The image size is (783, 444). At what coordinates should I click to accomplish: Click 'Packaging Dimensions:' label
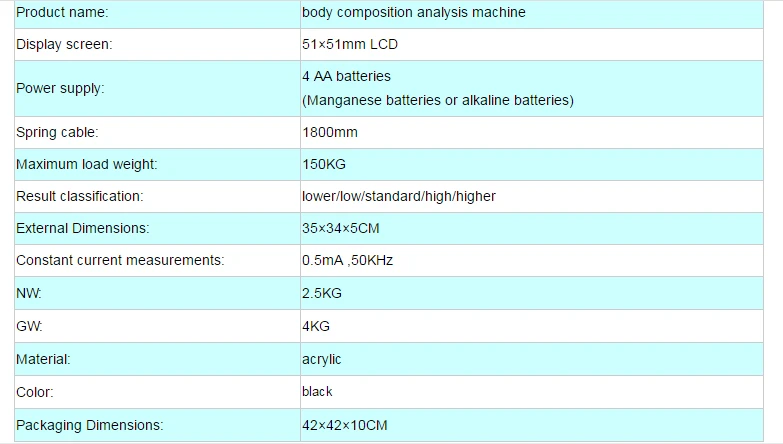pyautogui.click(x=89, y=426)
